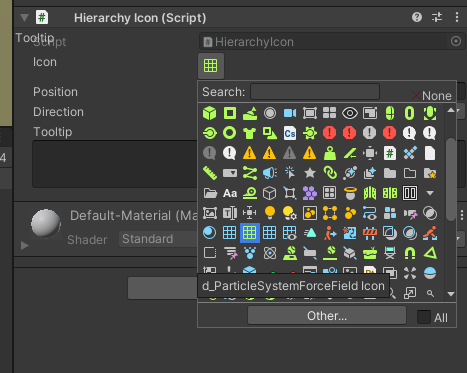
Task: Click the Default-Material sphere preview
Action: [46, 224]
